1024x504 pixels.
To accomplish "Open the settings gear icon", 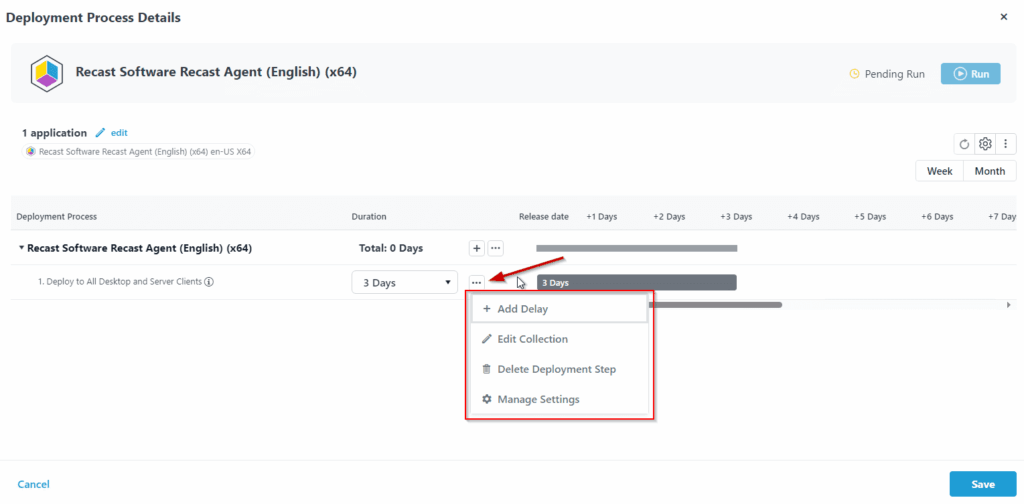I will coord(985,144).
